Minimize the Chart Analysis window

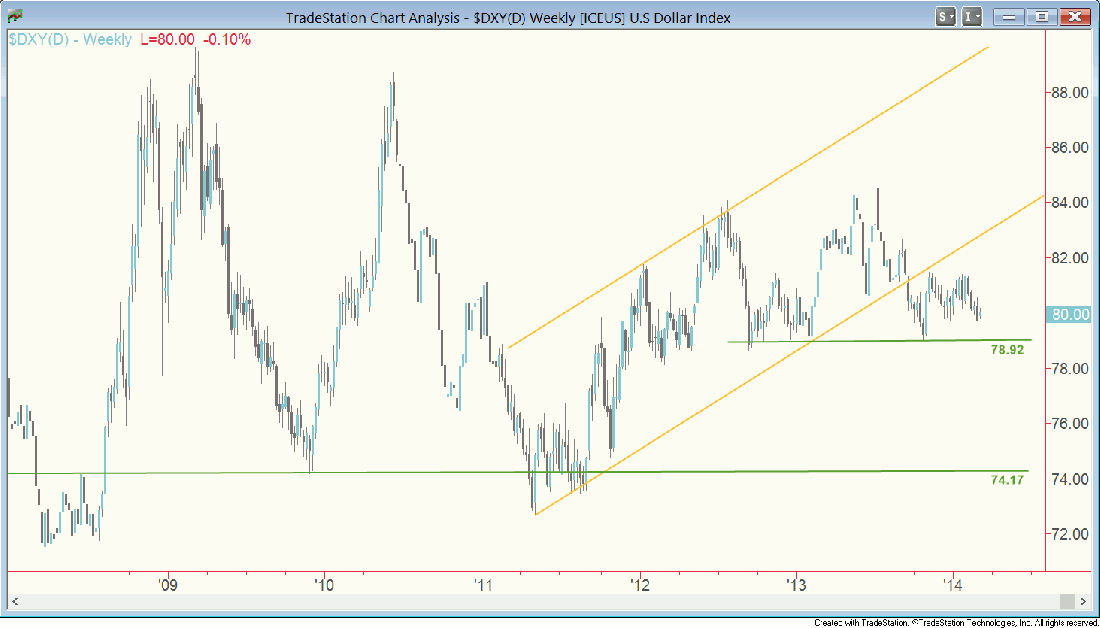click(x=1011, y=17)
